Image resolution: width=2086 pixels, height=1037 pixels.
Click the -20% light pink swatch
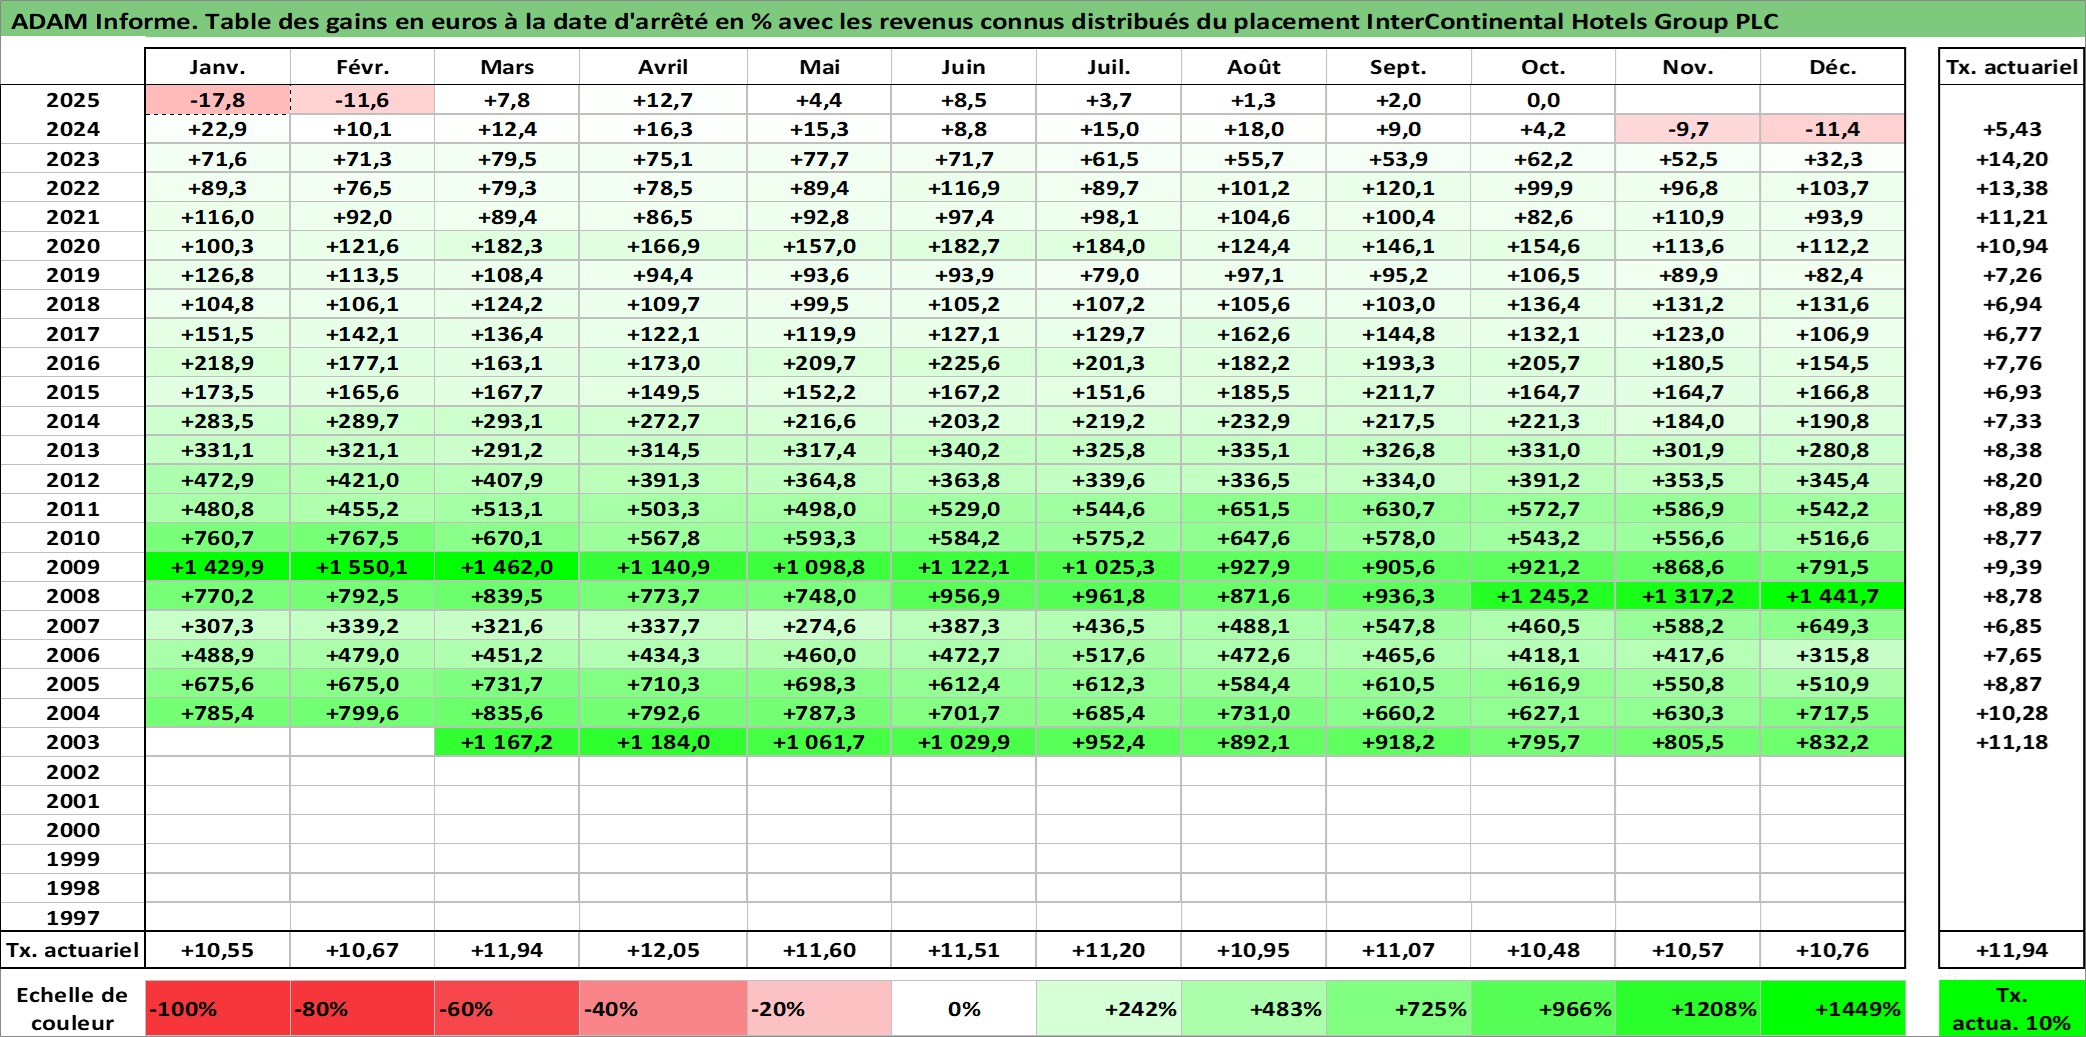(x=819, y=1008)
